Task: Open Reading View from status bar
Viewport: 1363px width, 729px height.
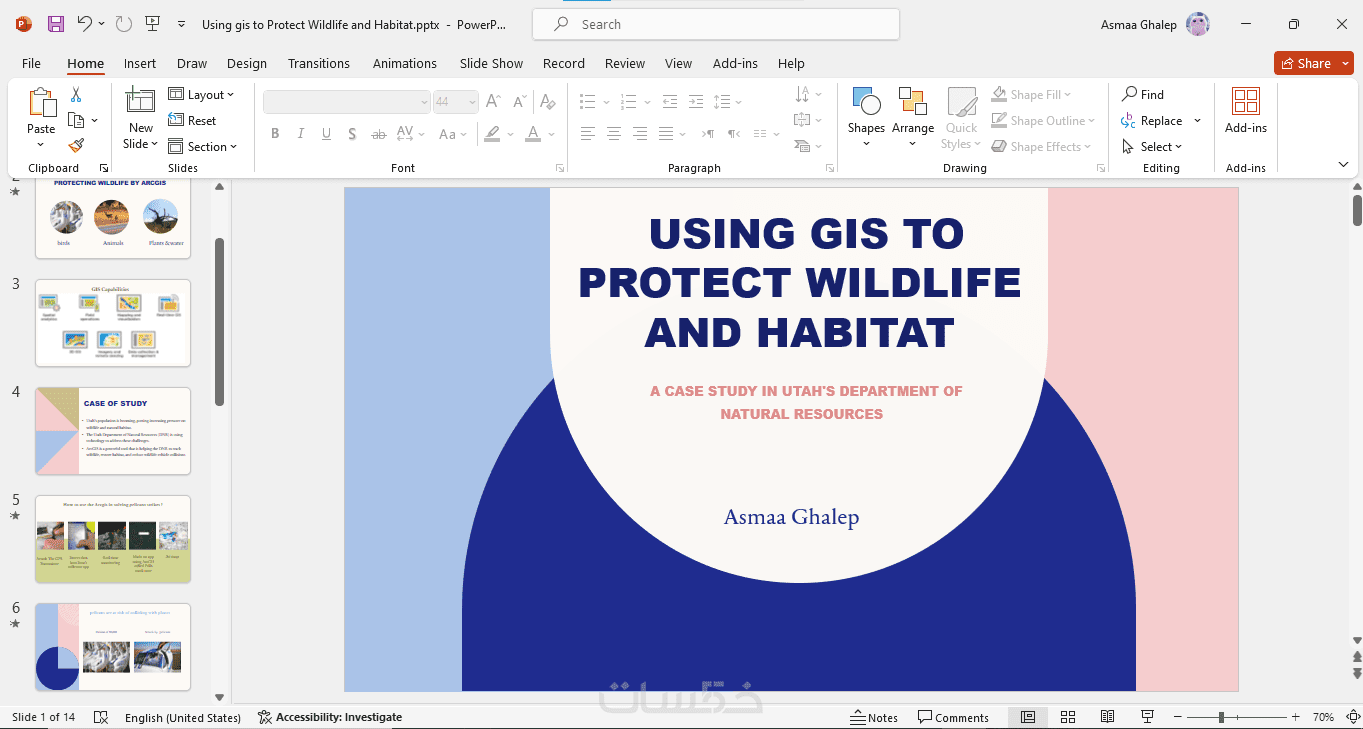Action: click(x=1107, y=717)
